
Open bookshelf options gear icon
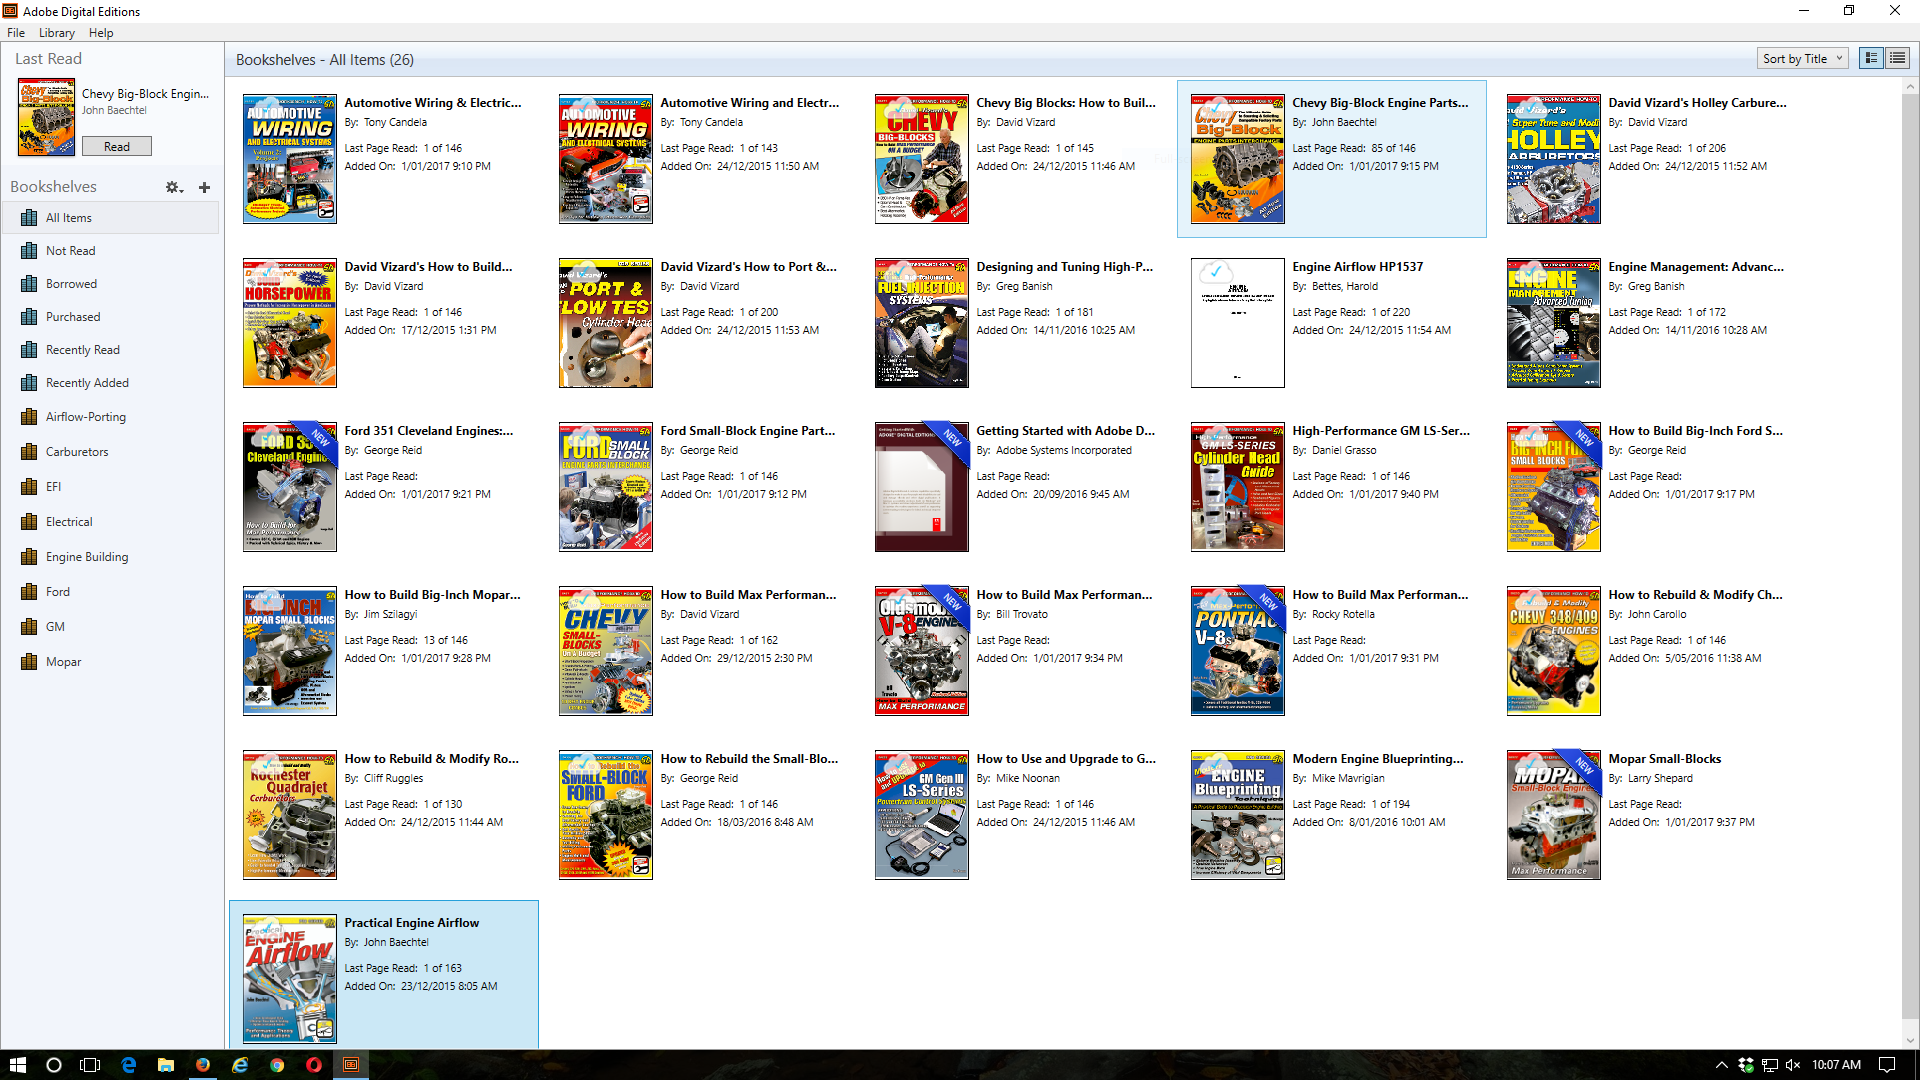[173, 187]
